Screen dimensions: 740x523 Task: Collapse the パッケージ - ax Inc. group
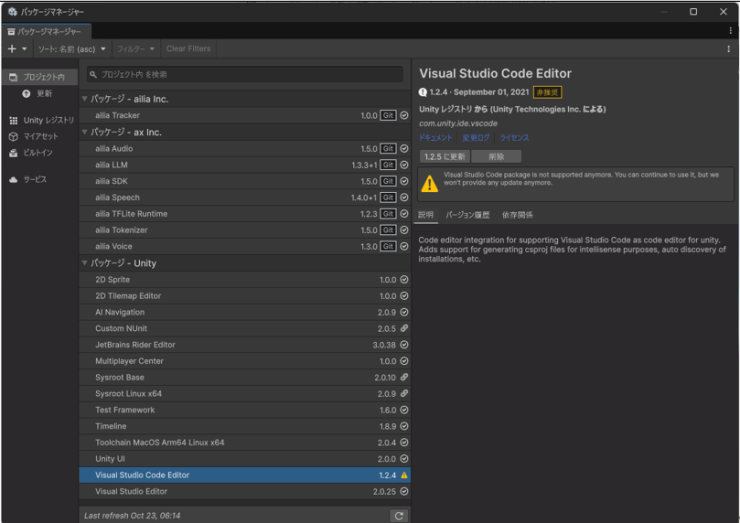click(85, 132)
